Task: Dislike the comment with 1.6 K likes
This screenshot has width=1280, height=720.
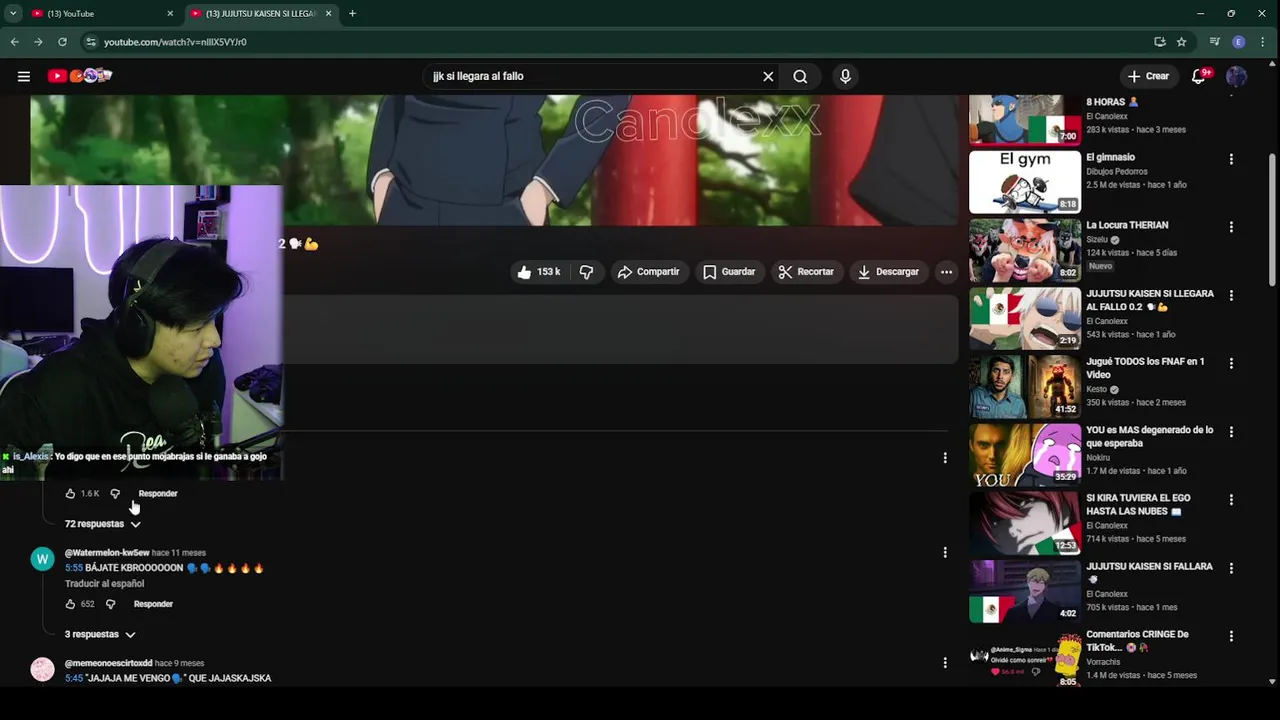Action: point(115,494)
